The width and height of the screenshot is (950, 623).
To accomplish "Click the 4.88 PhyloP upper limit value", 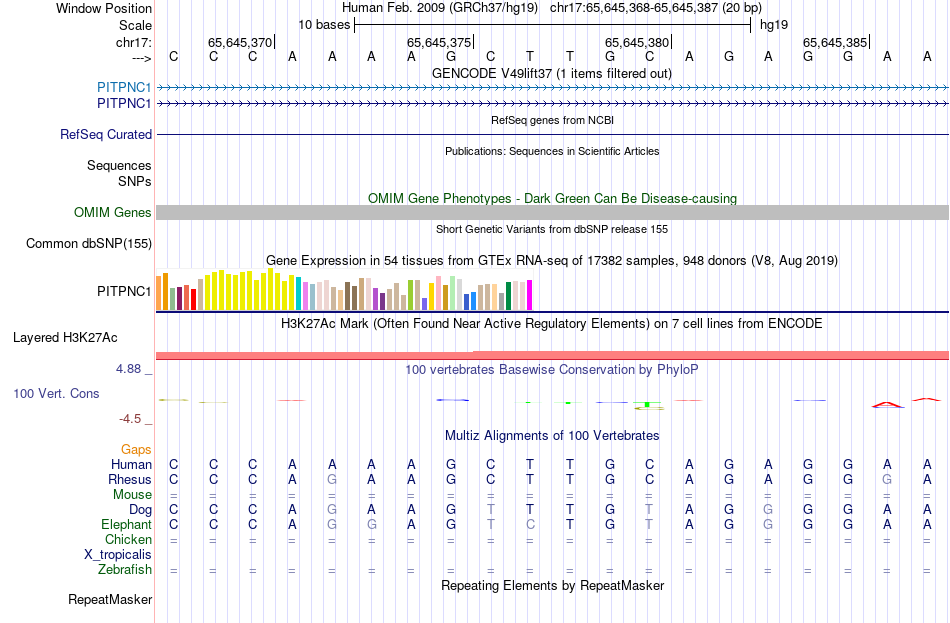I will coord(128,369).
